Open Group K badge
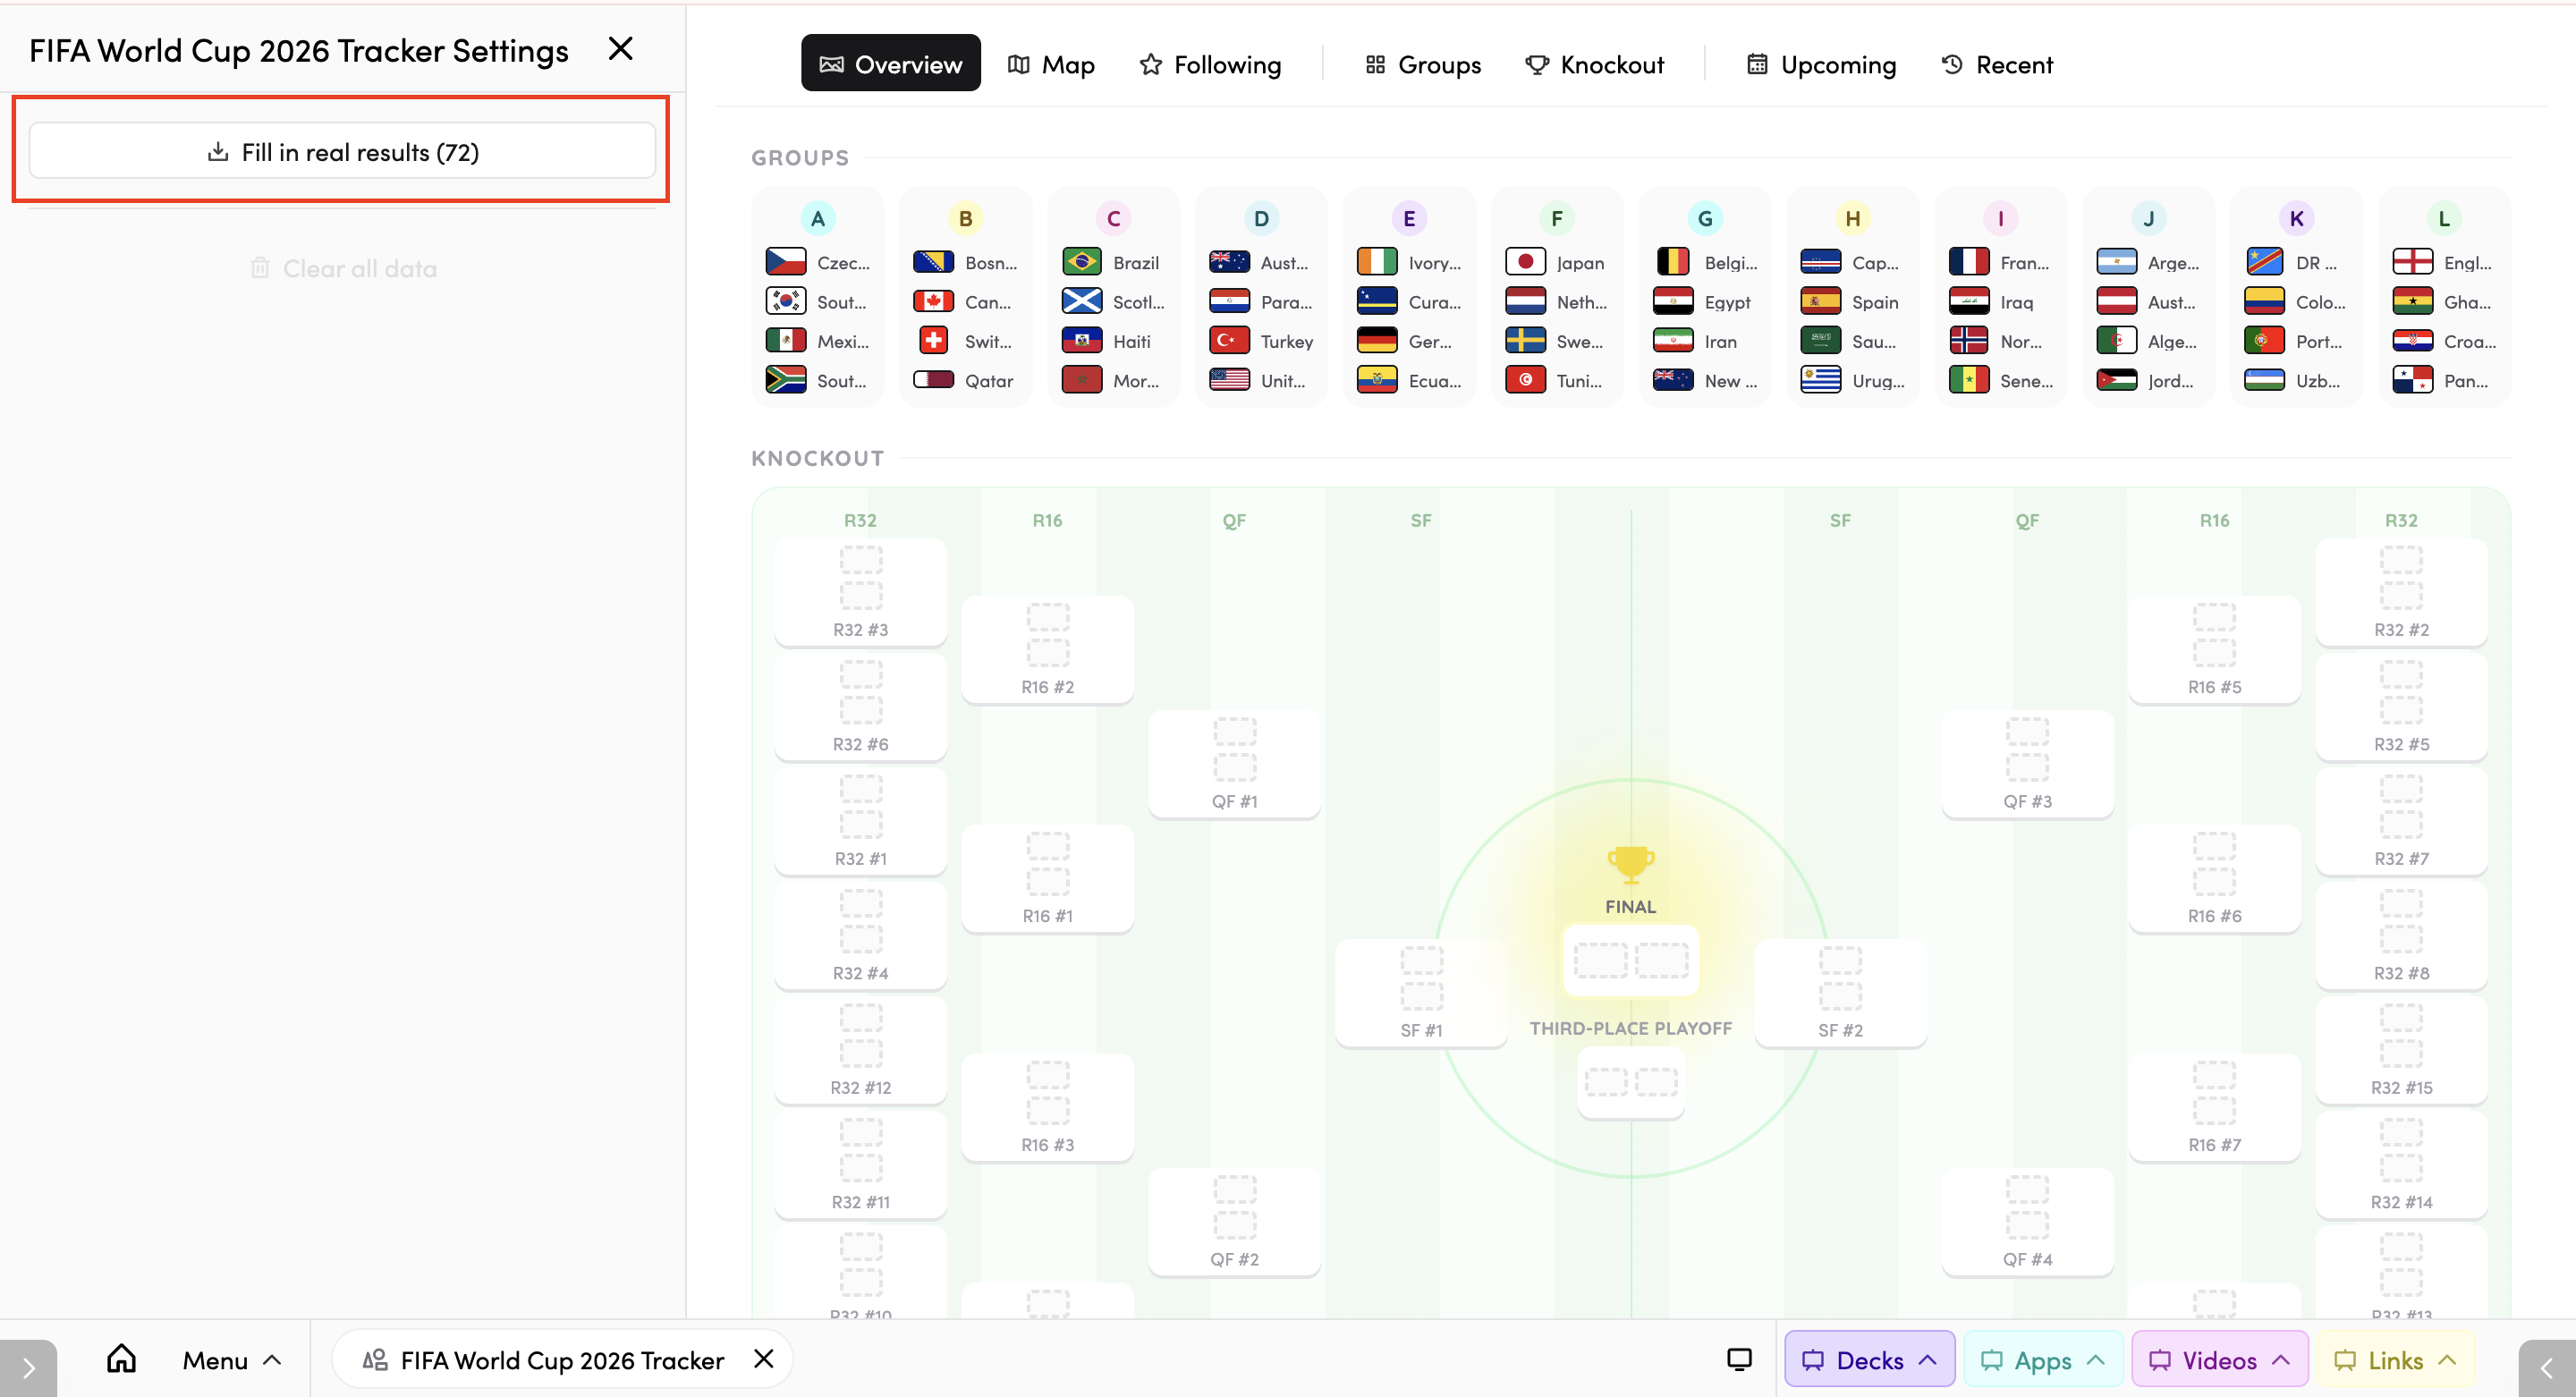The width and height of the screenshot is (2576, 1397). point(2297,218)
